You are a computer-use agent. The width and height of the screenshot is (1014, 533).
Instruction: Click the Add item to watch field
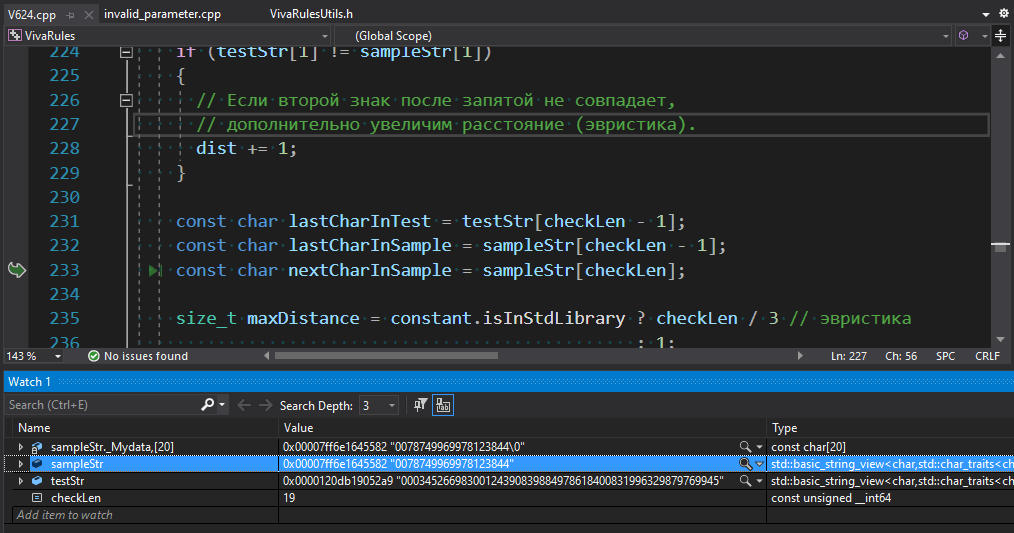click(x=146, y=515)
